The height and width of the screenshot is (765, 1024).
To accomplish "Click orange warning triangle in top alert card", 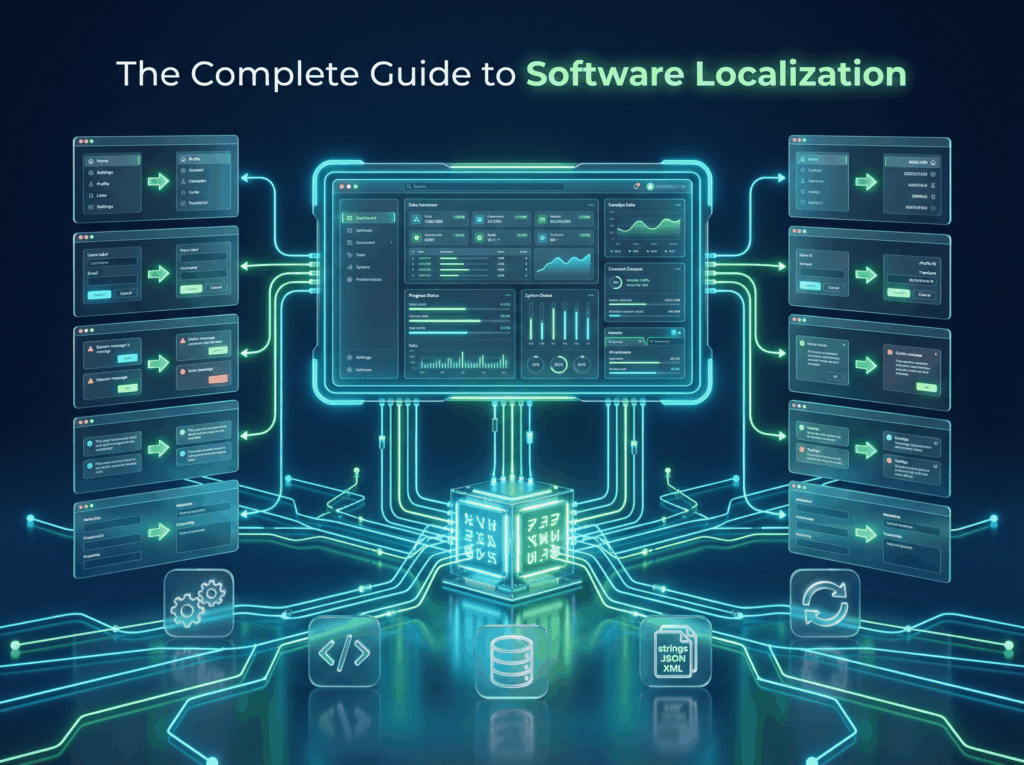I will point(90,349).
